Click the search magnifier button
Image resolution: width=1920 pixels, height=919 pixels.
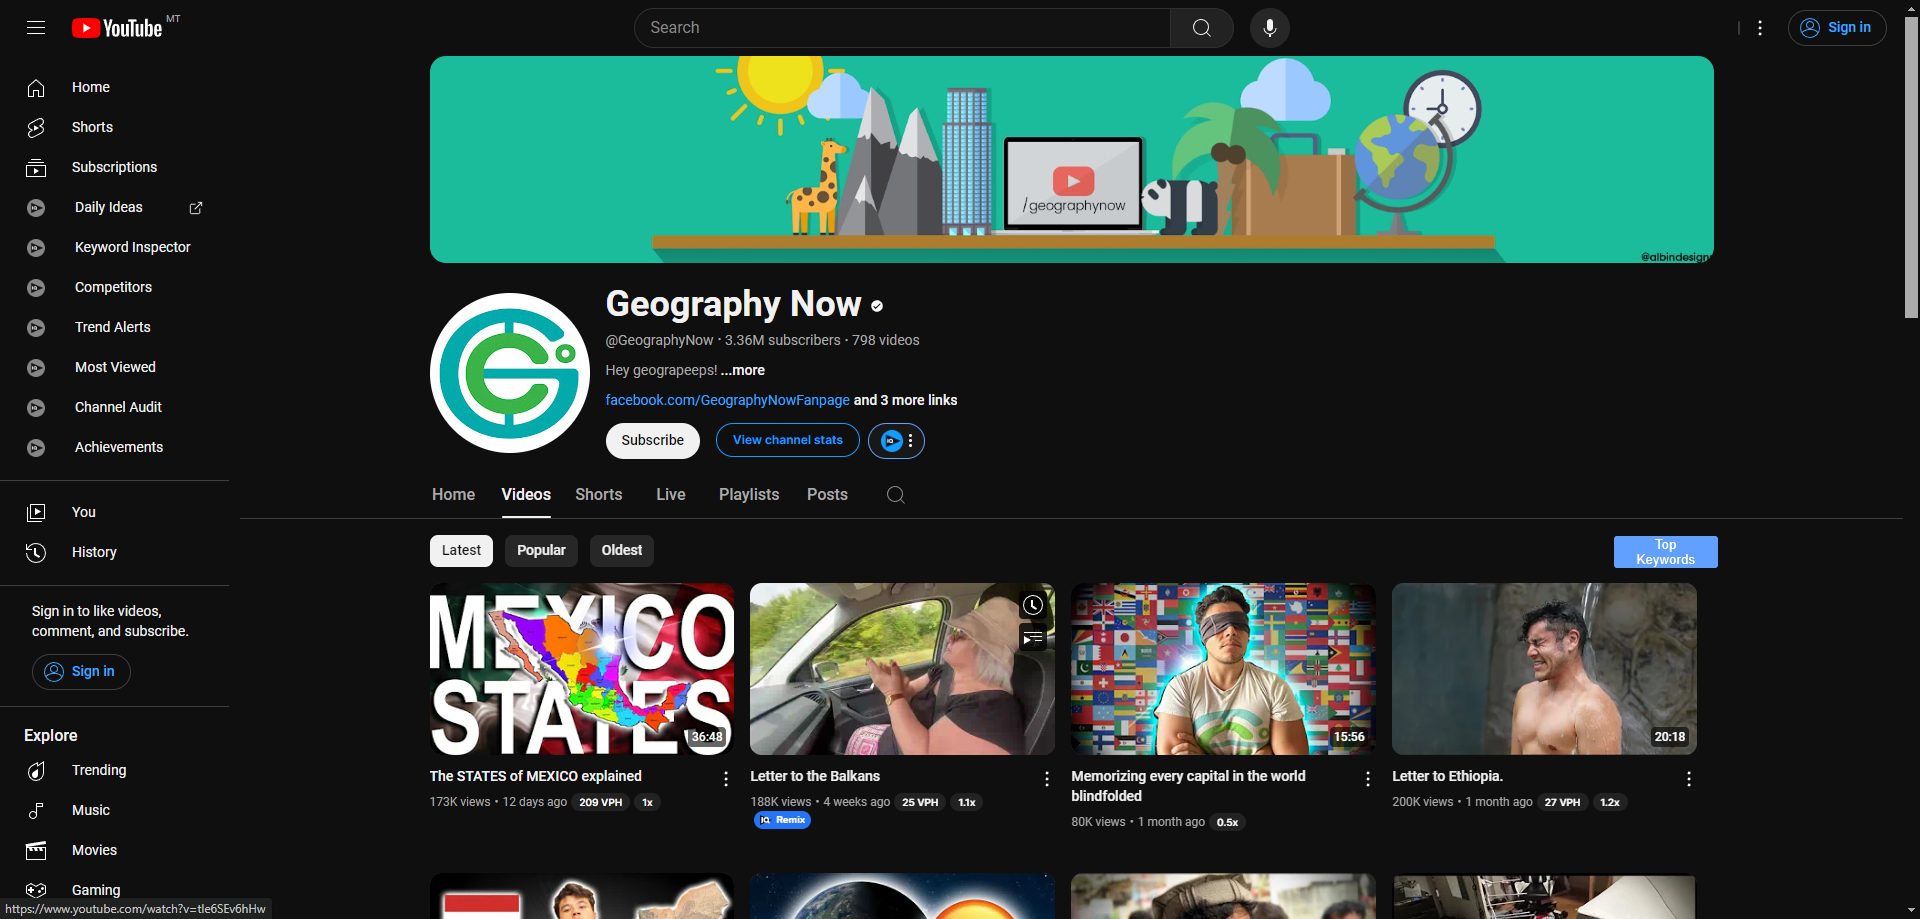[x=1201, y=28]
